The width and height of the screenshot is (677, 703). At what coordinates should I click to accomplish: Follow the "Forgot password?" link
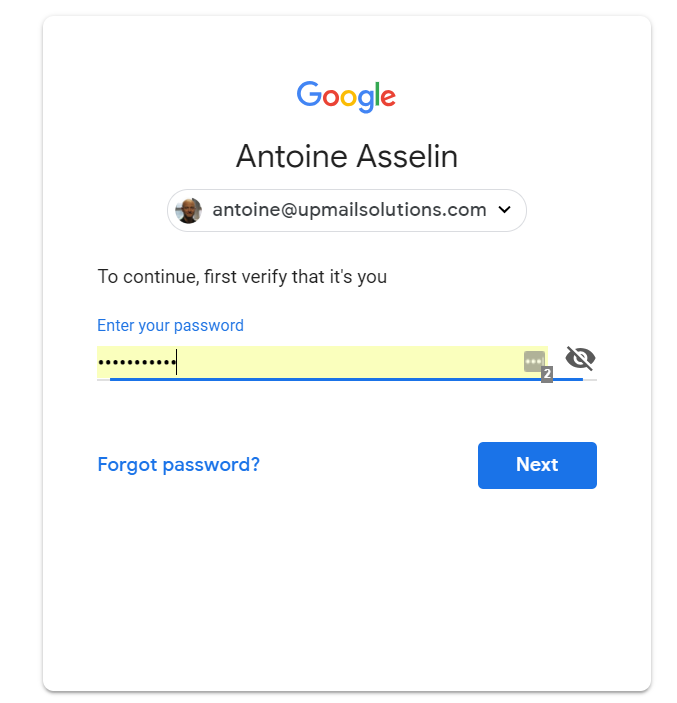178,465
